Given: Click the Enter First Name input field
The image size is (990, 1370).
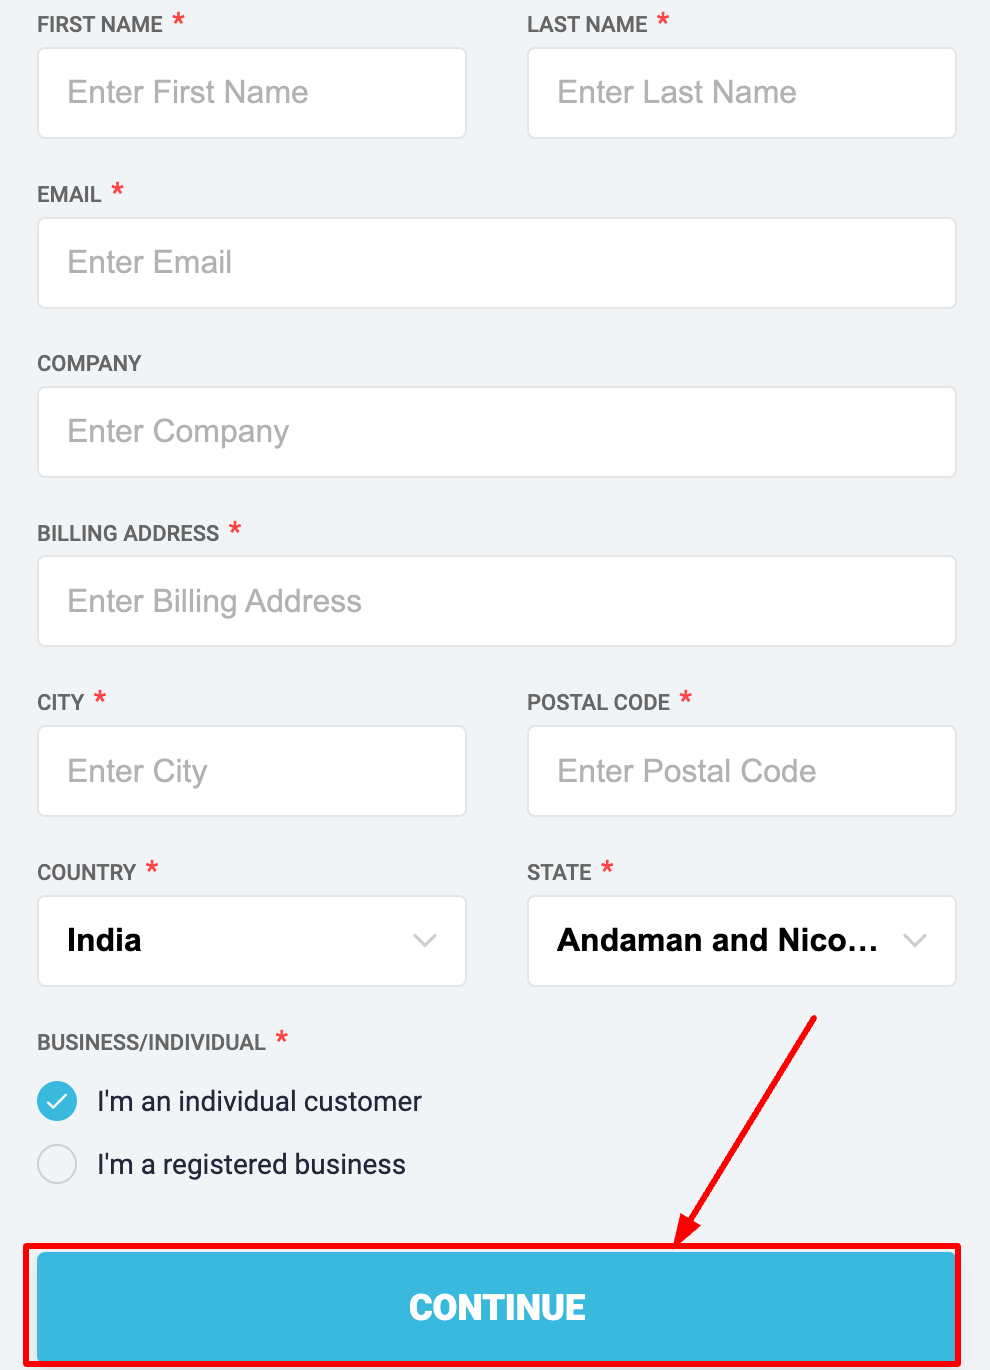Looking at the screenshot, I should point(251,93).
